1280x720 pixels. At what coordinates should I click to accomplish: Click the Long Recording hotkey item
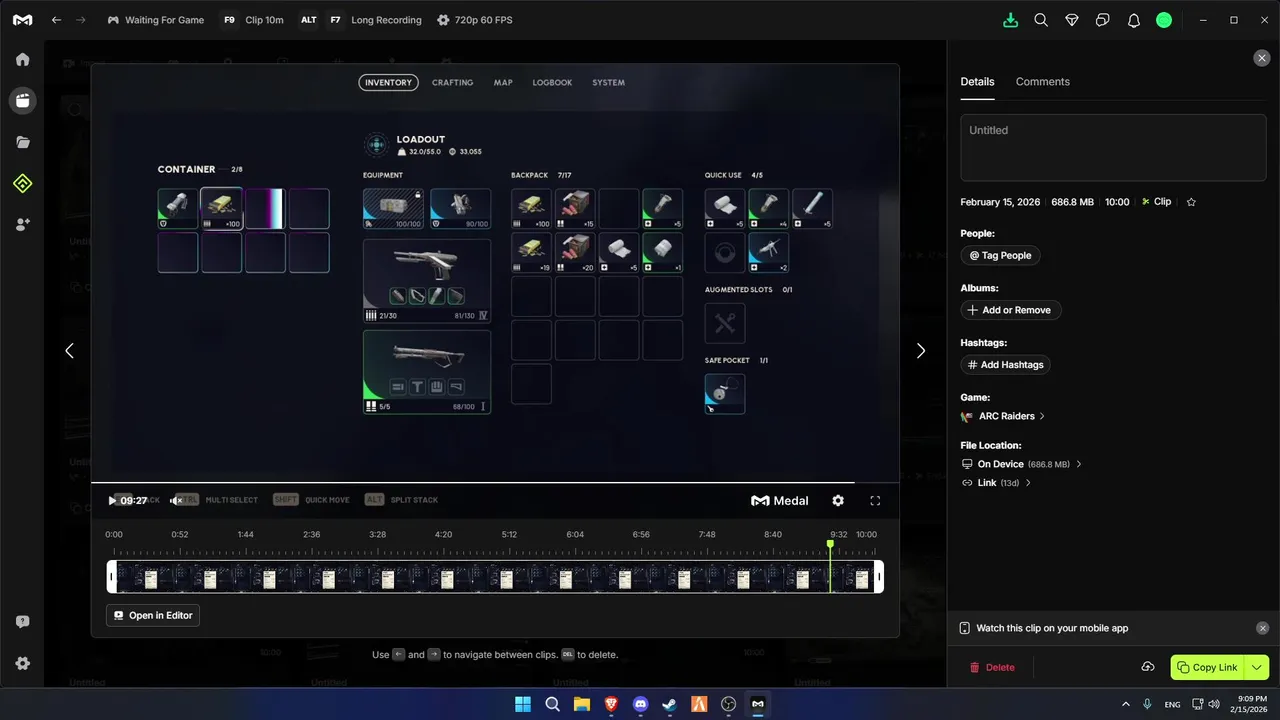point(361,20)
